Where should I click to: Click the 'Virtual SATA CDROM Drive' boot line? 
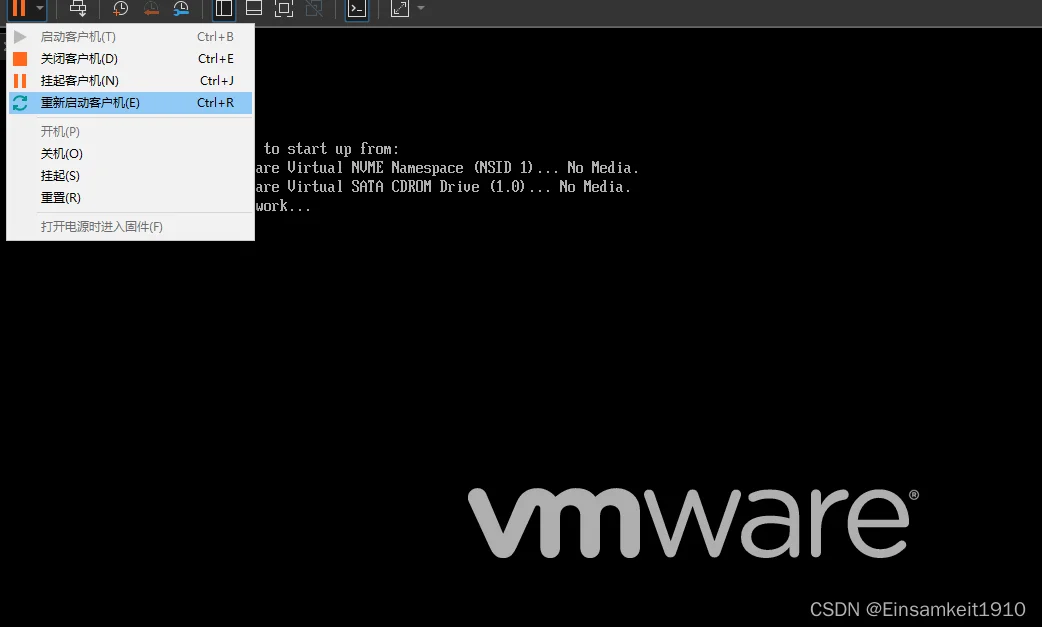[x=443, y=187]
